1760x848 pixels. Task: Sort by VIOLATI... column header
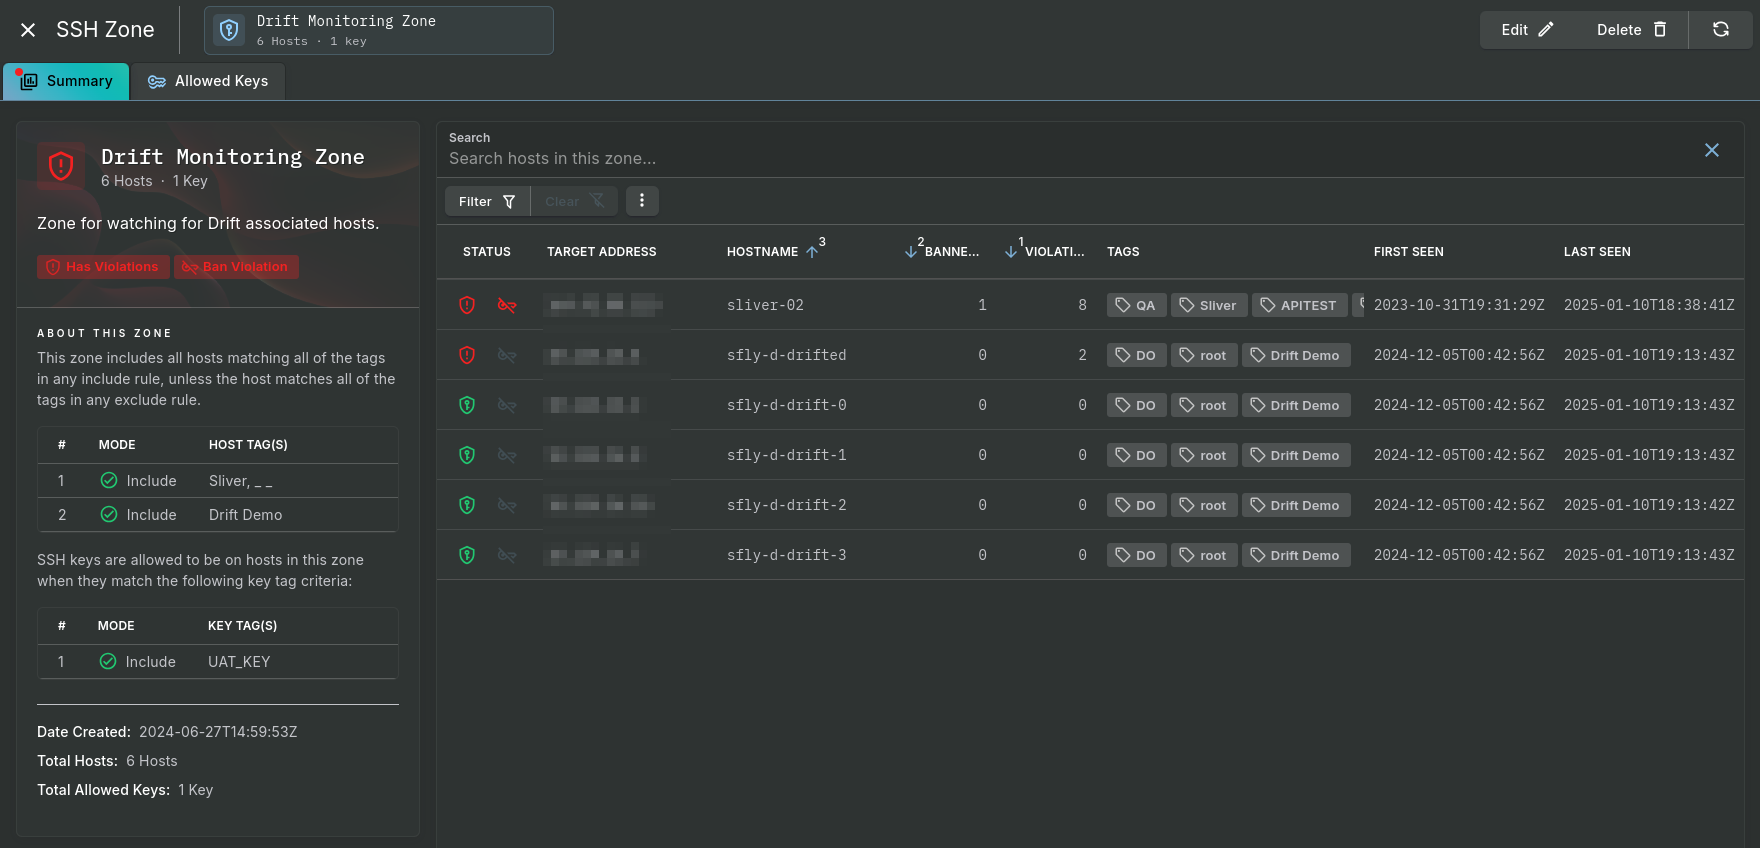(1054, 252)
